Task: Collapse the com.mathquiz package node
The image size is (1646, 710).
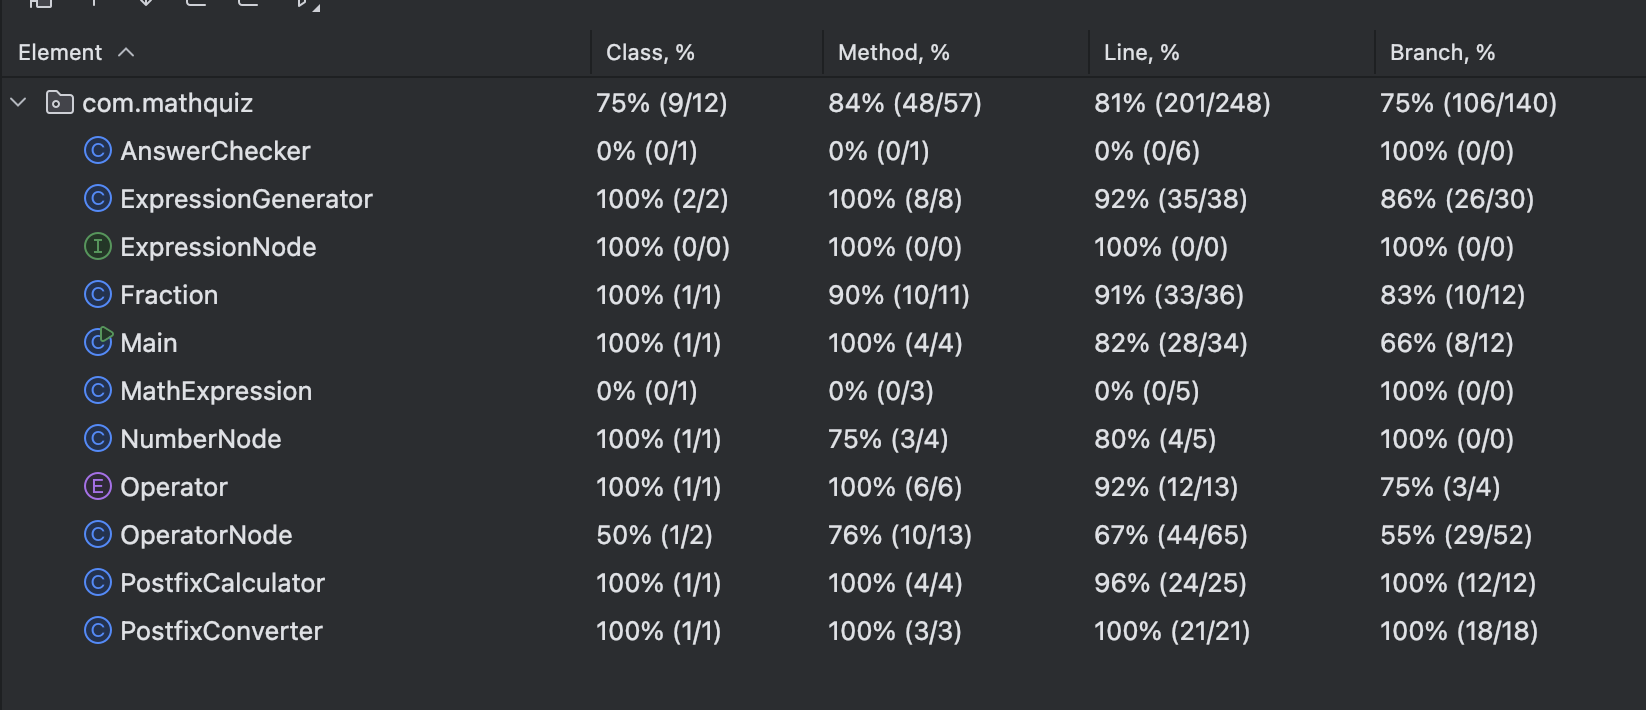Action: click(x=18, y=103)
